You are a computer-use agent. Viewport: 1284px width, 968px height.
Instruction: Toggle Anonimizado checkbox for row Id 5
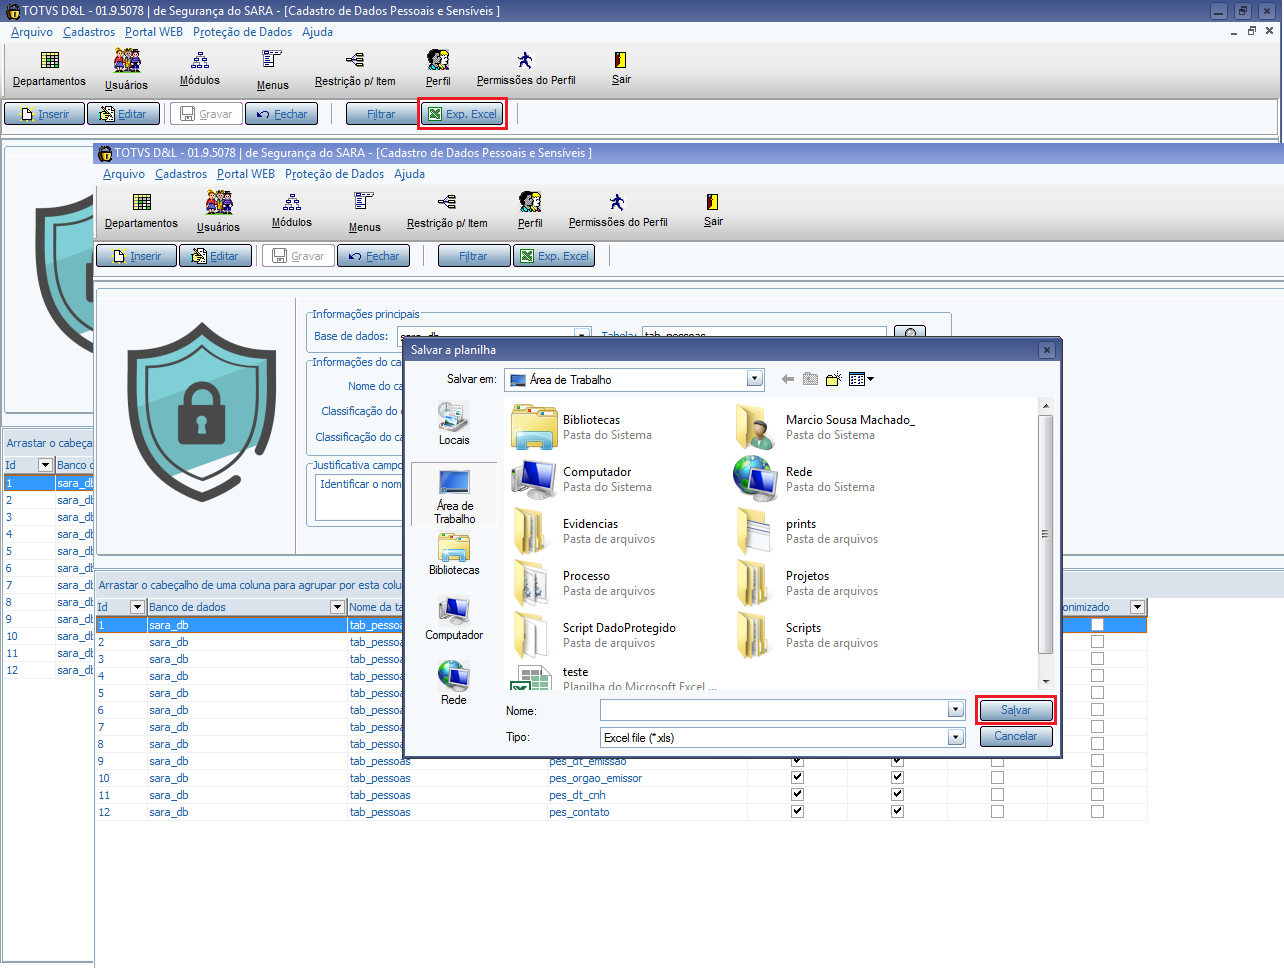(1097, 693)
